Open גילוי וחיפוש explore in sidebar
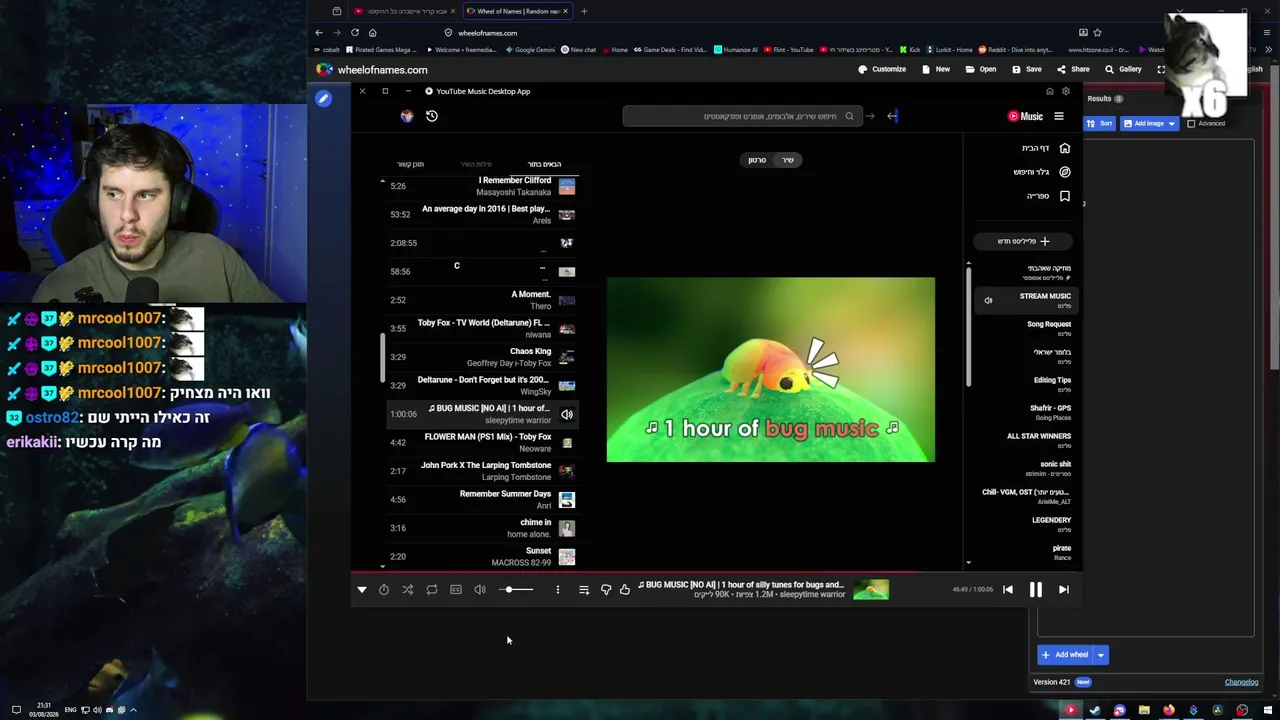 point(1041,172)
